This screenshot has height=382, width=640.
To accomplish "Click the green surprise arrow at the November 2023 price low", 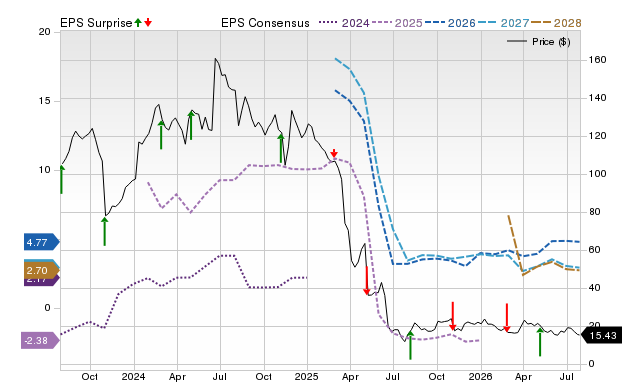I will [104, 231].
